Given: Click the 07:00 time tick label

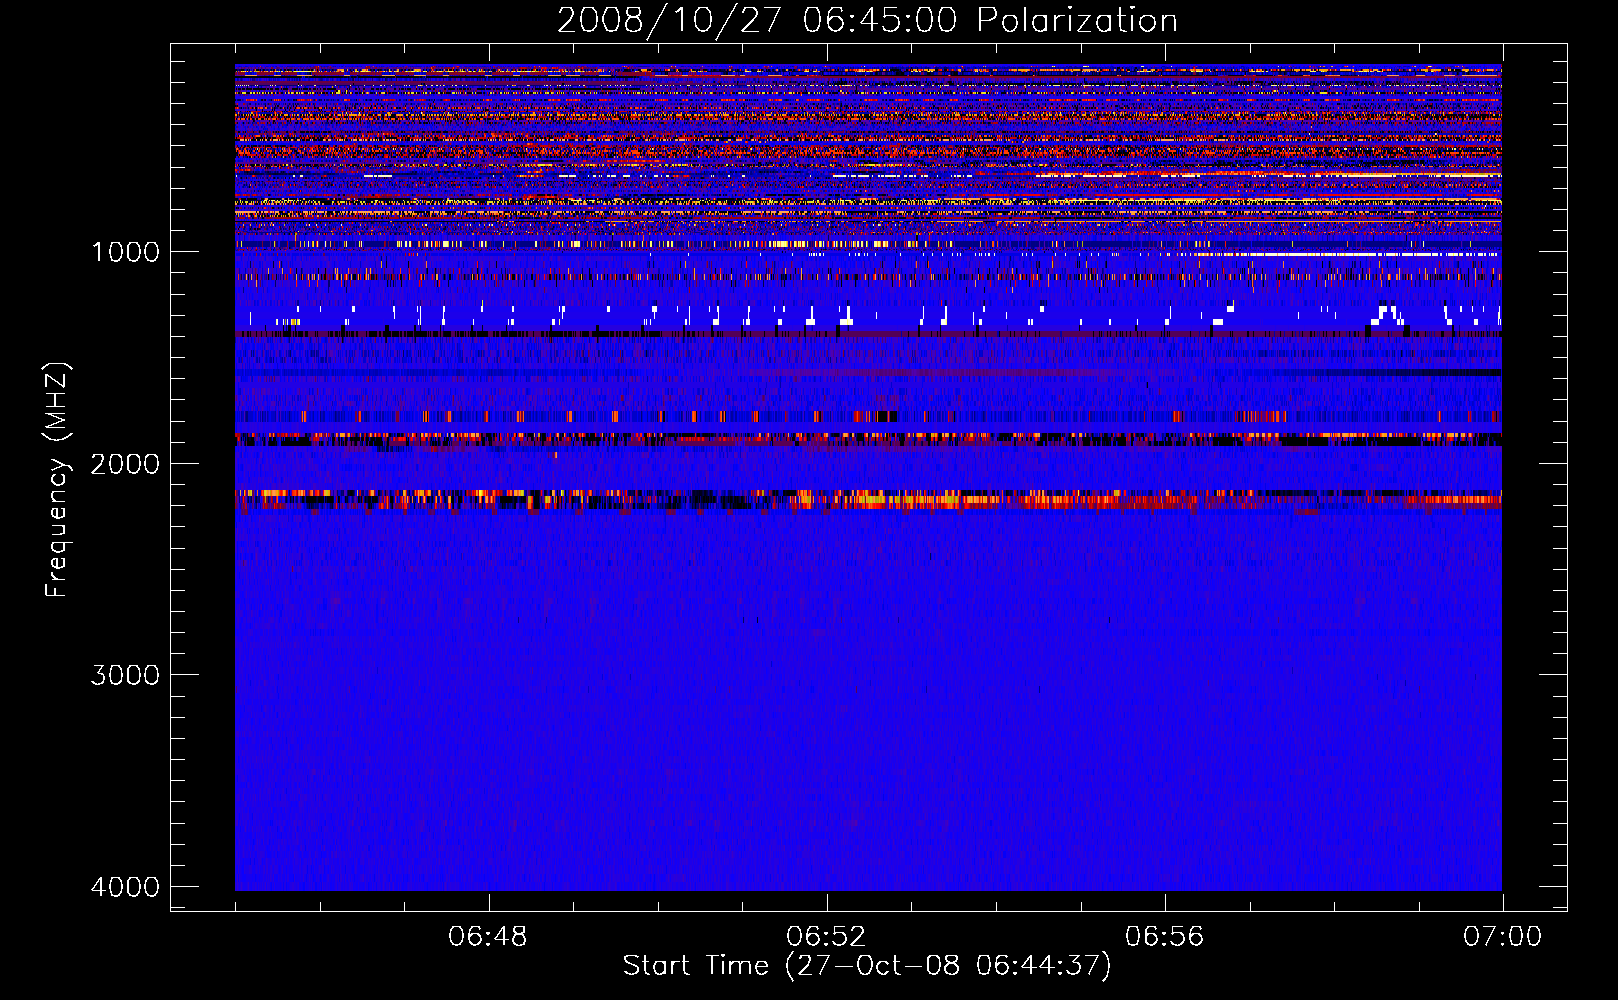Looking at the screenshot, I should 1502,937.
